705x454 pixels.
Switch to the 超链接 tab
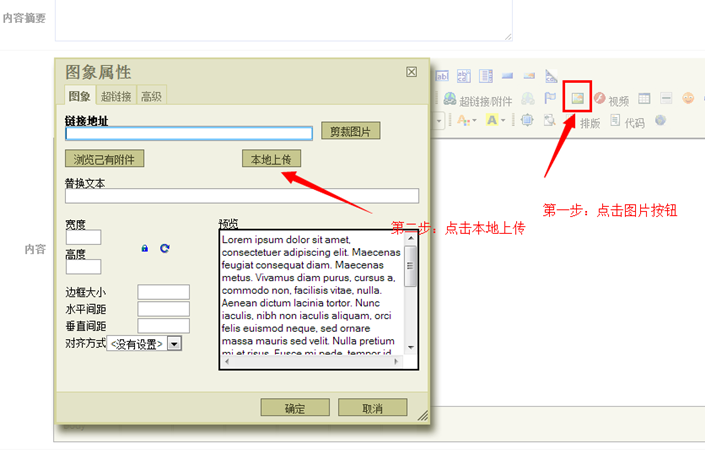click(x=116, y=96)
